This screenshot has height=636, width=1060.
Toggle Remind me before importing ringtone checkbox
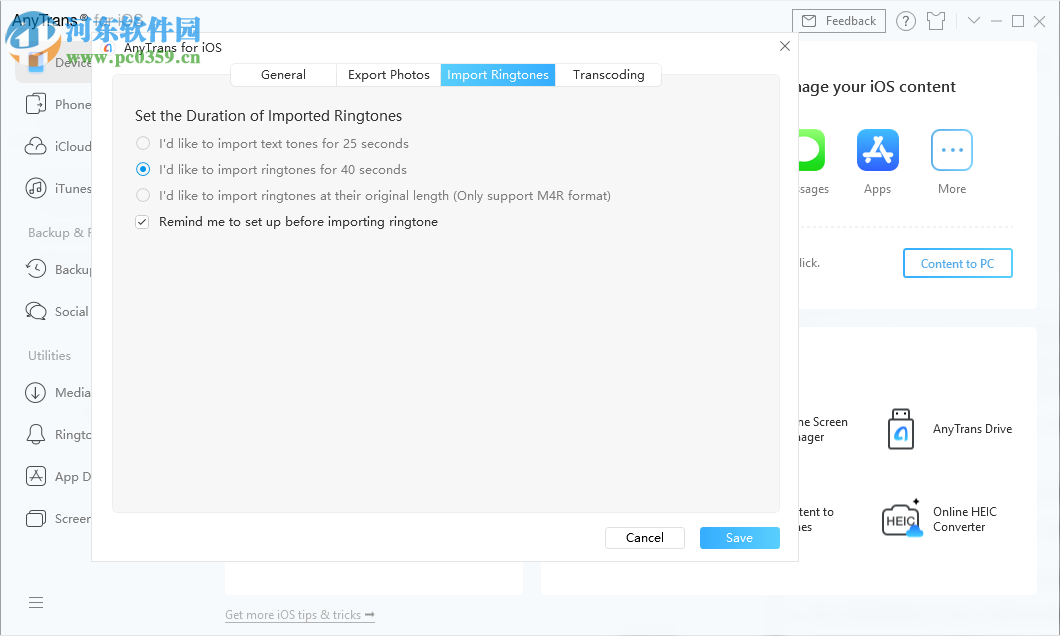(x=143, y=222)
